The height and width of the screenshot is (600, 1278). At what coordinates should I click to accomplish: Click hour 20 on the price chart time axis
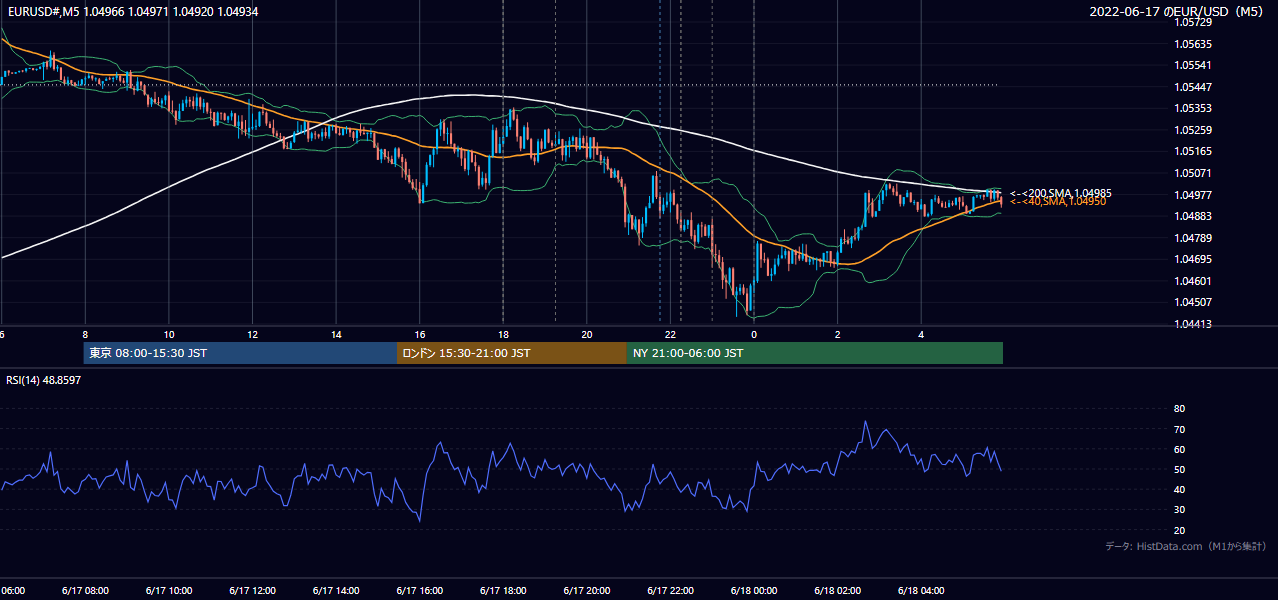coord(587,334)
